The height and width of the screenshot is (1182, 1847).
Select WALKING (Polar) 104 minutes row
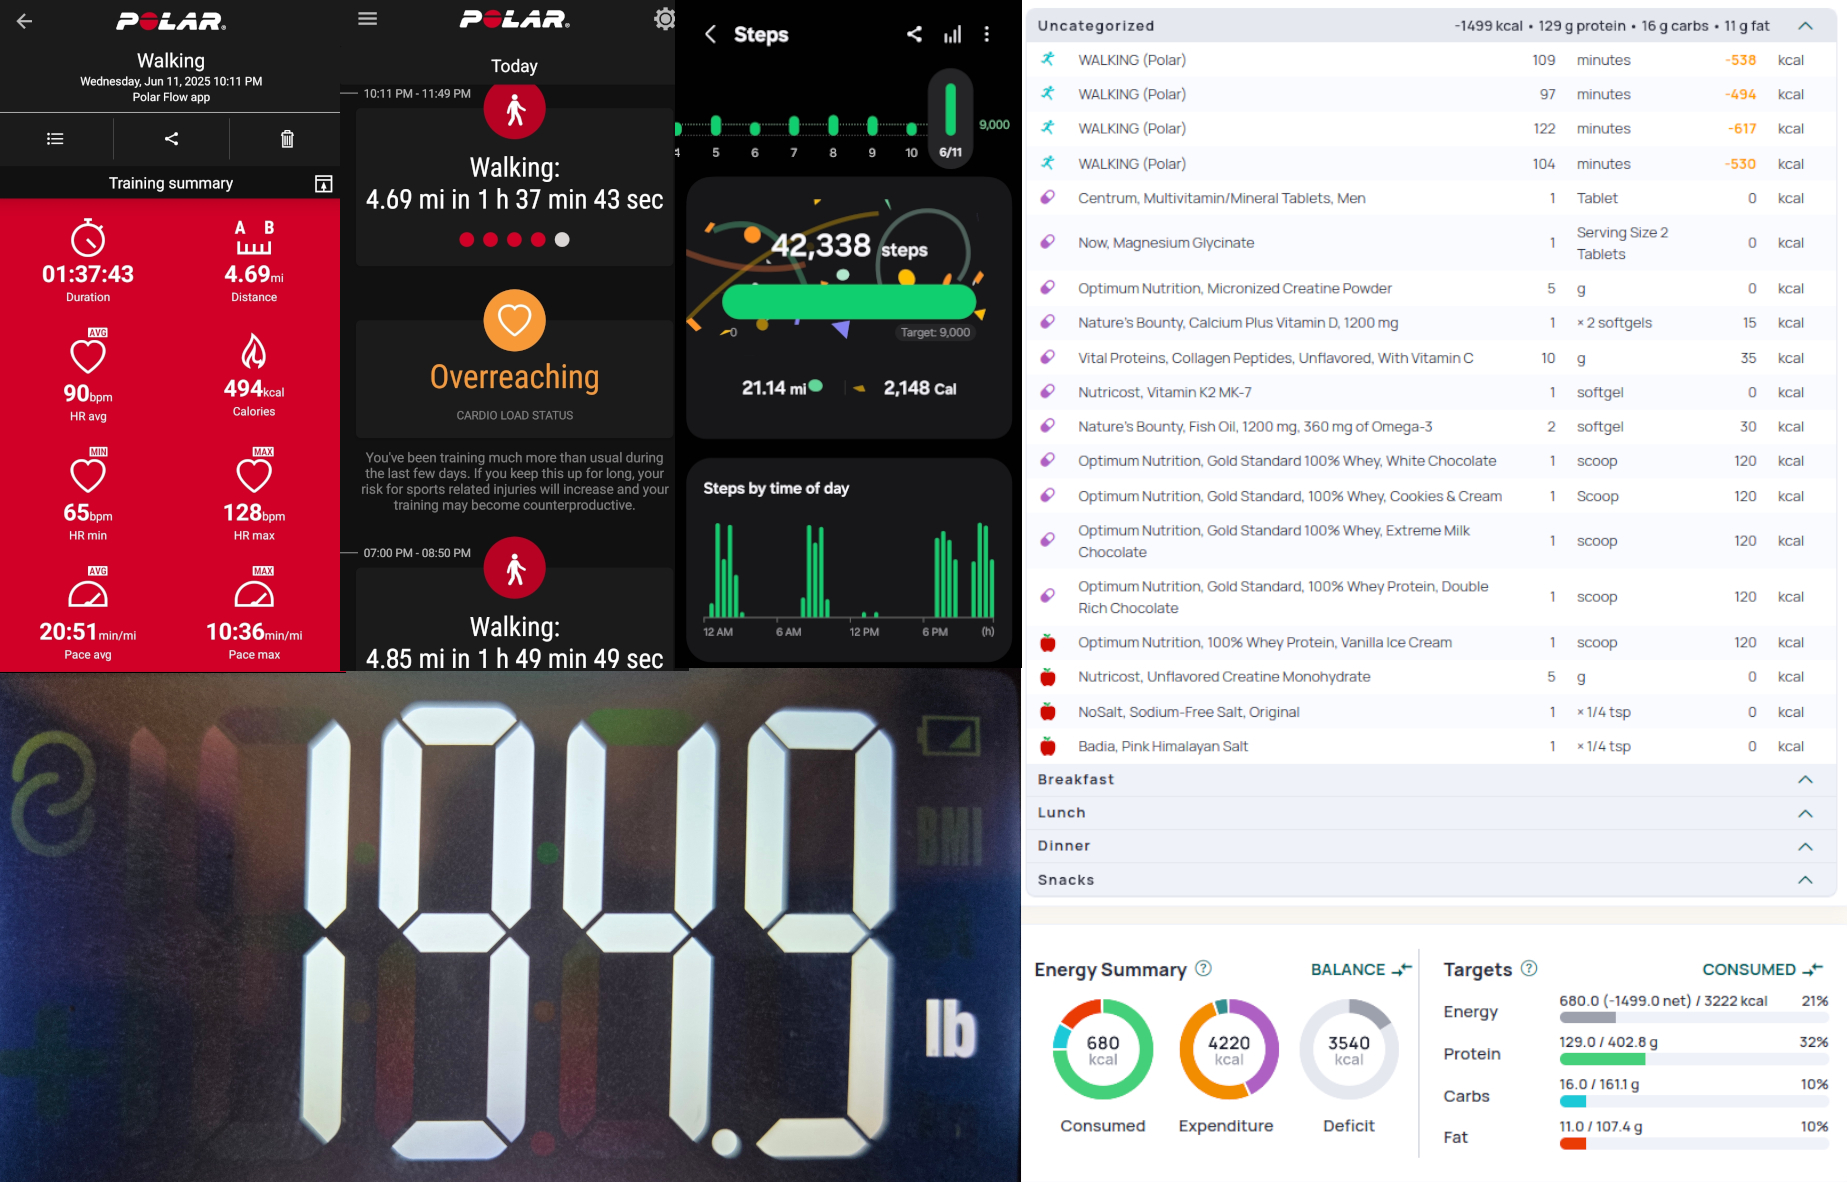1430,164
